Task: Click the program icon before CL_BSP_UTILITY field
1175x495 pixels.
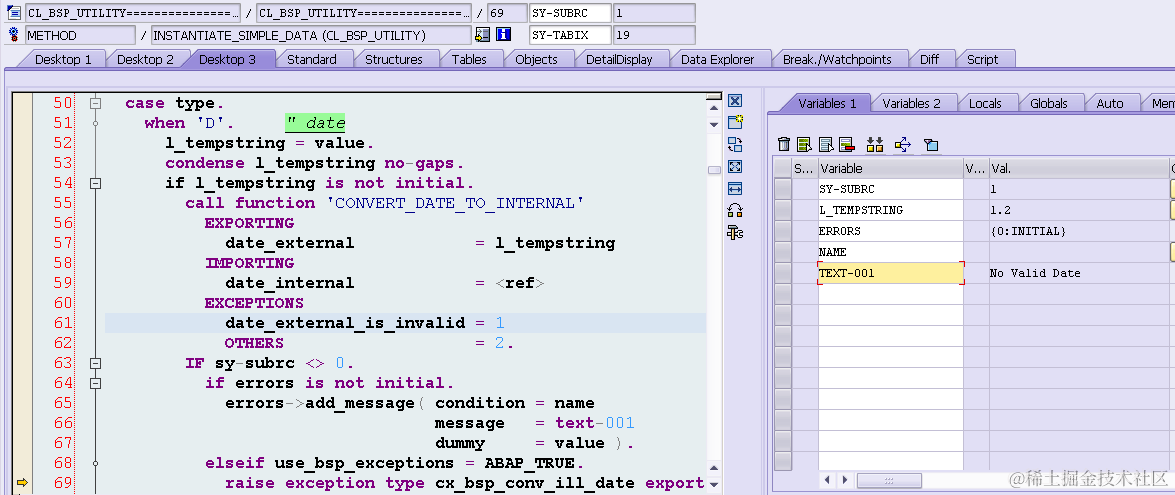Action: tap(14, 13)
